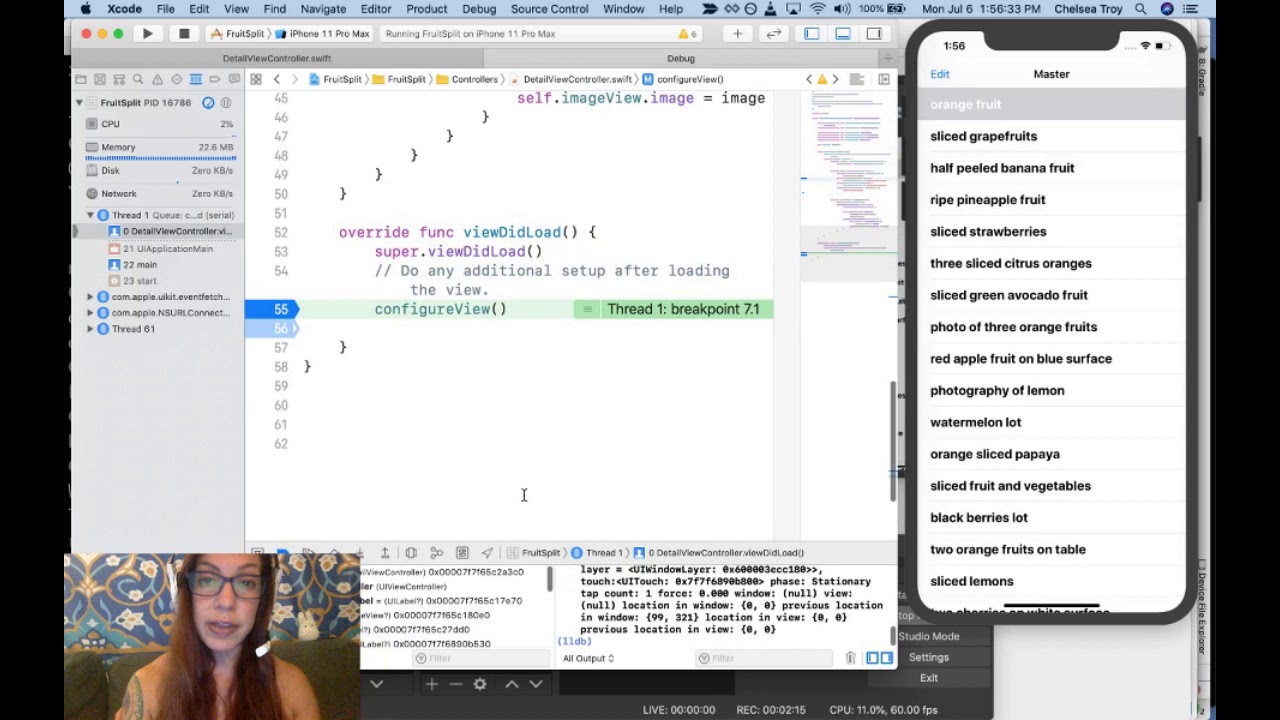Open the FruitSplit scheme selector
Viewport: 1280px width, 720px height.
[x=238, y=34]
